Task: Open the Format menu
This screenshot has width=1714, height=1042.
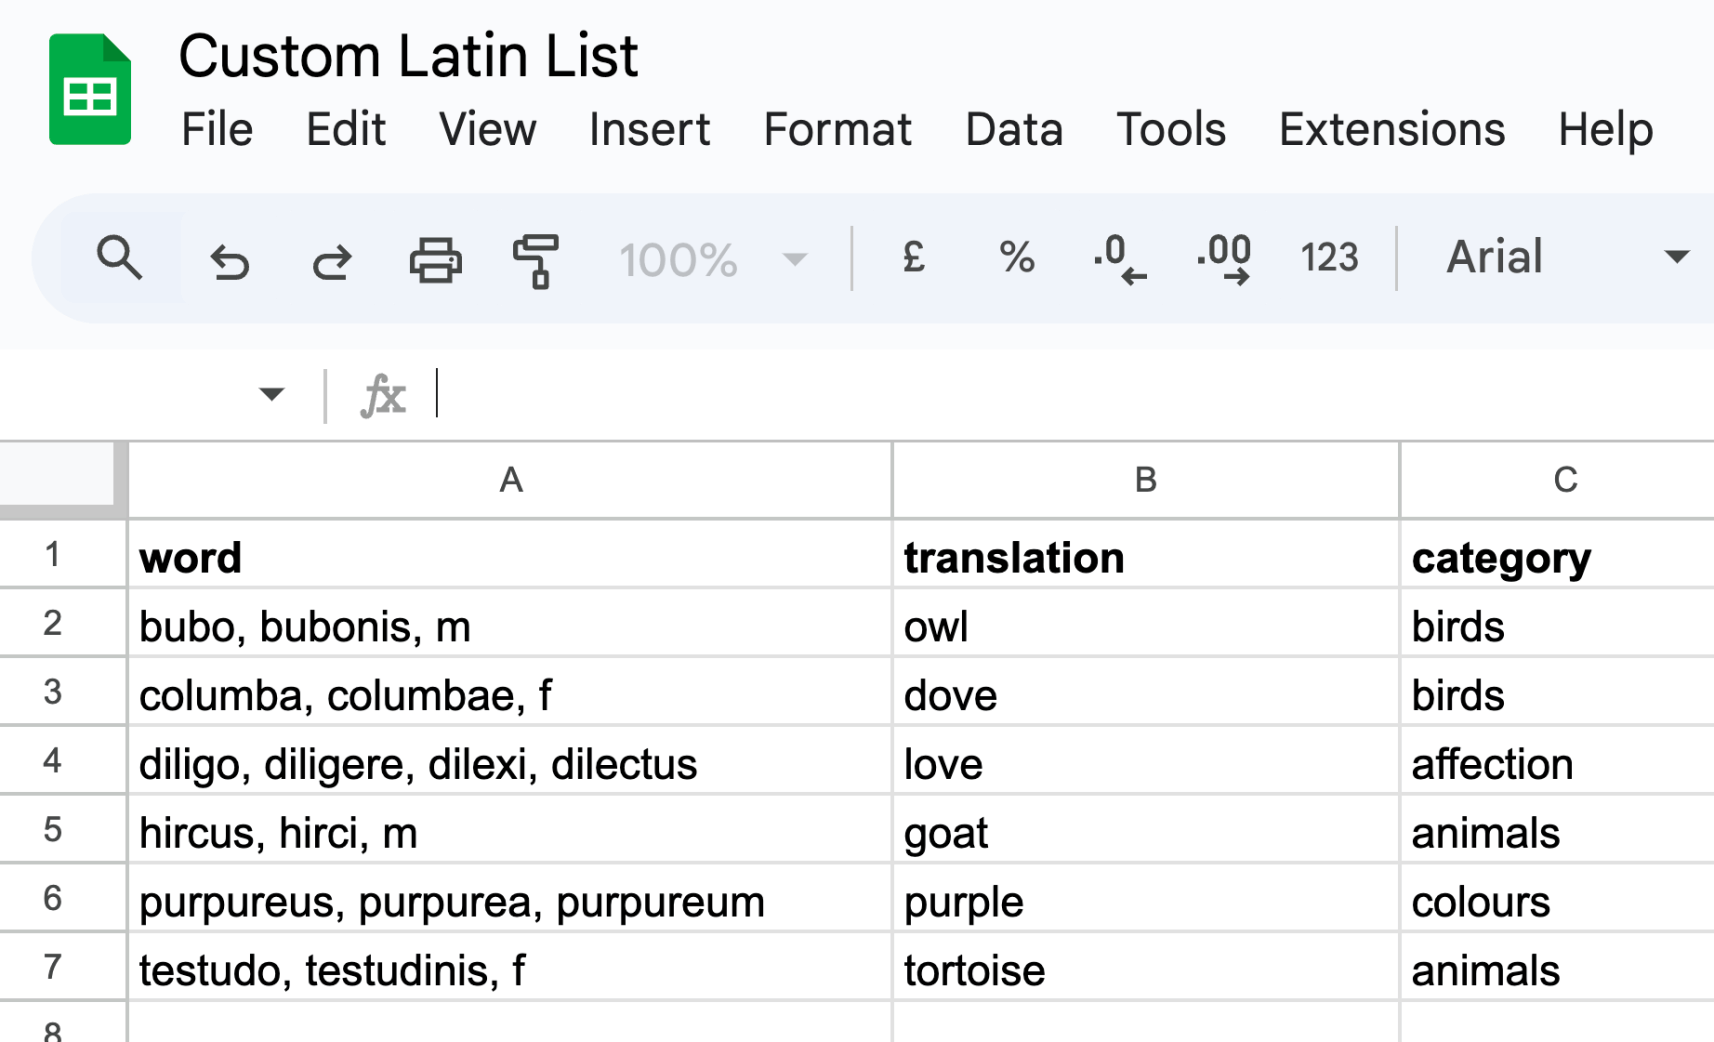Action: click(837, 129)
